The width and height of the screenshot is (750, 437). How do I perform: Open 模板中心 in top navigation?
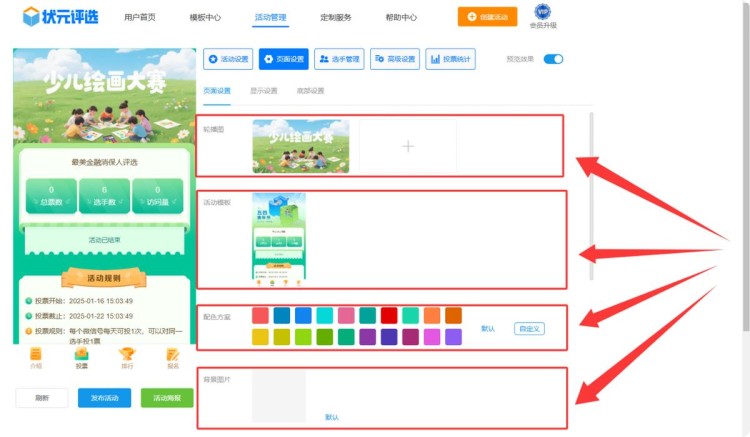[x=205, y=18]
